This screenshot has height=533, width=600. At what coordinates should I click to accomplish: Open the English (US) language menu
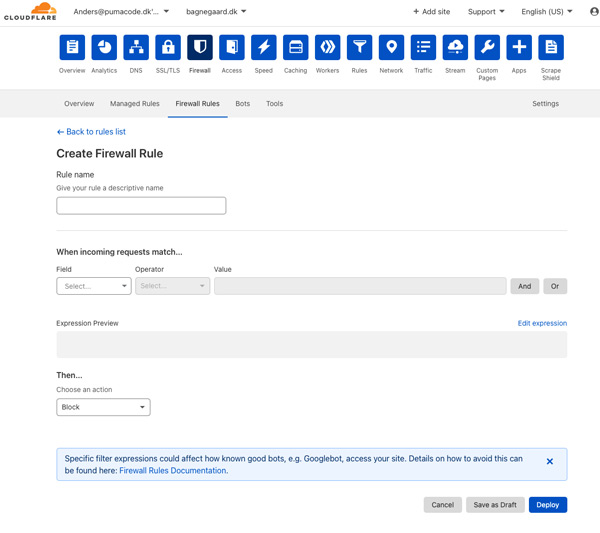point(546,12)
